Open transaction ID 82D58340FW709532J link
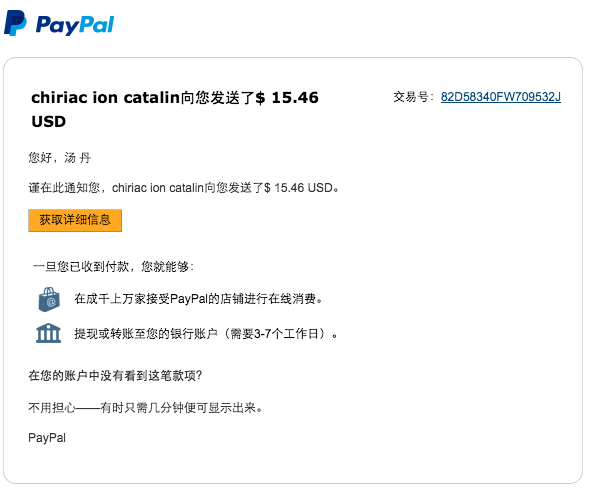 point(501,97)
